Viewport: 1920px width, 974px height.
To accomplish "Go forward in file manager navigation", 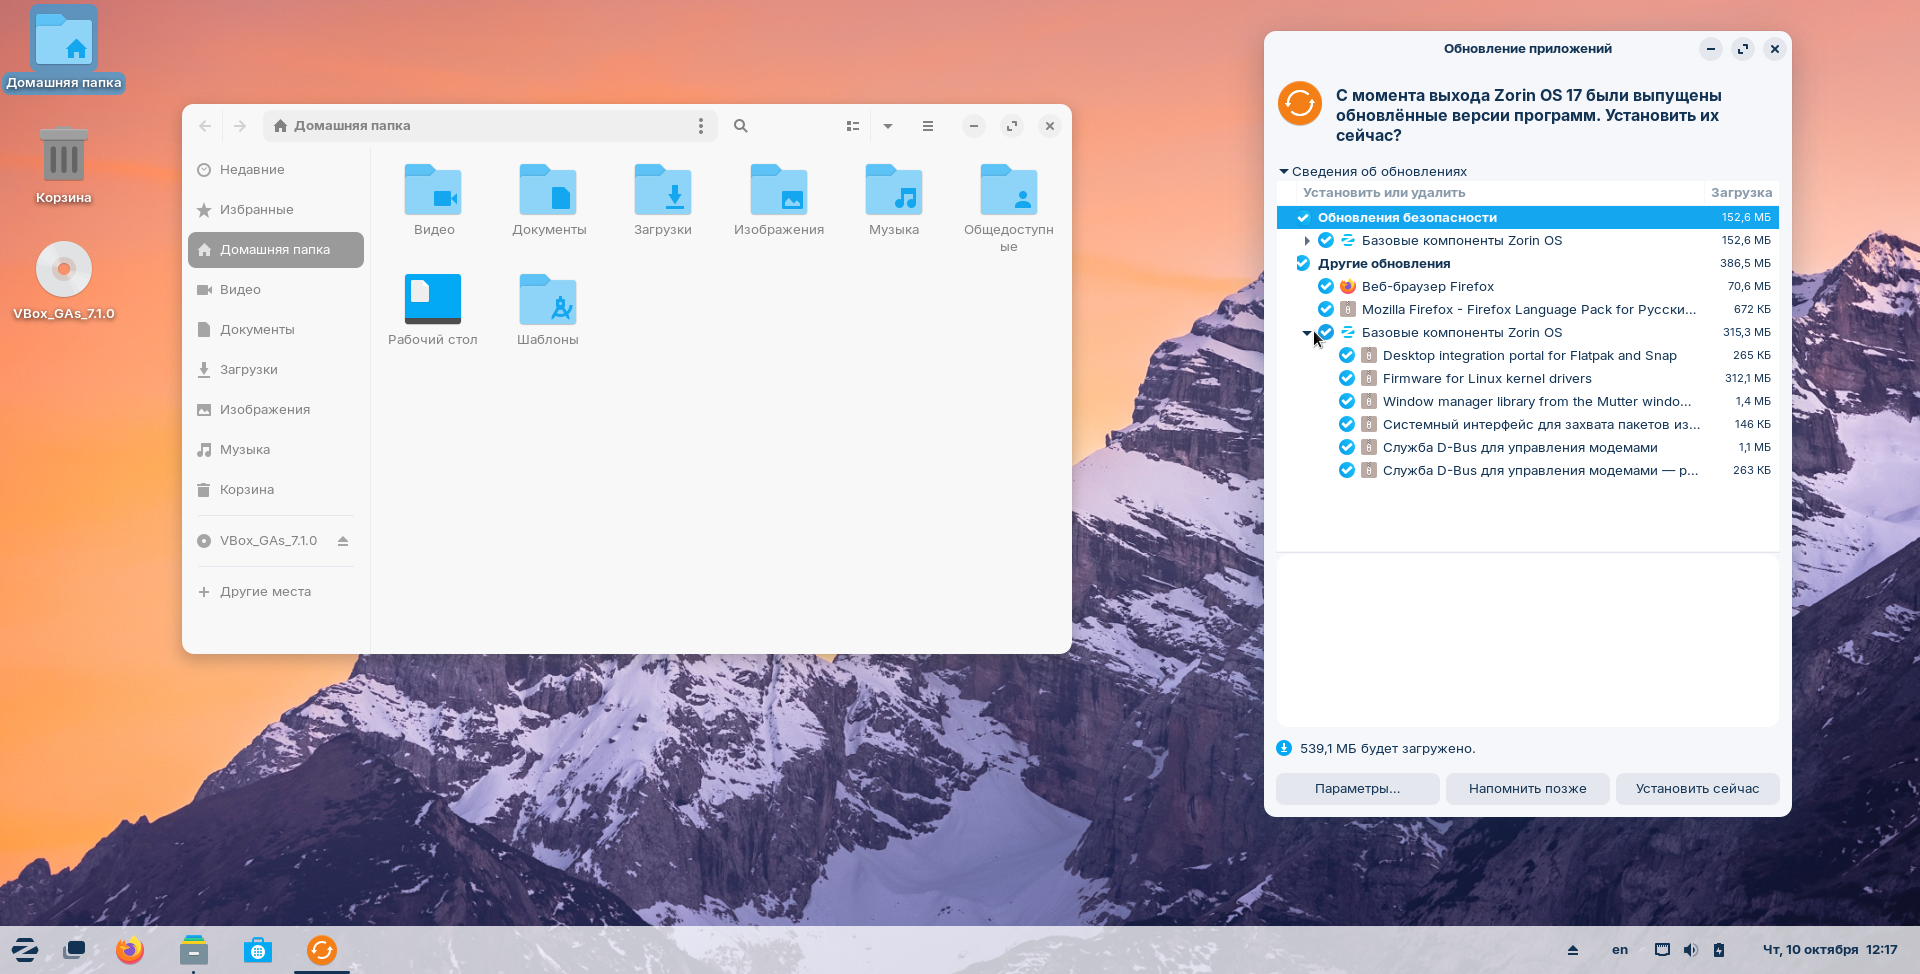I will tap(240, 126).
